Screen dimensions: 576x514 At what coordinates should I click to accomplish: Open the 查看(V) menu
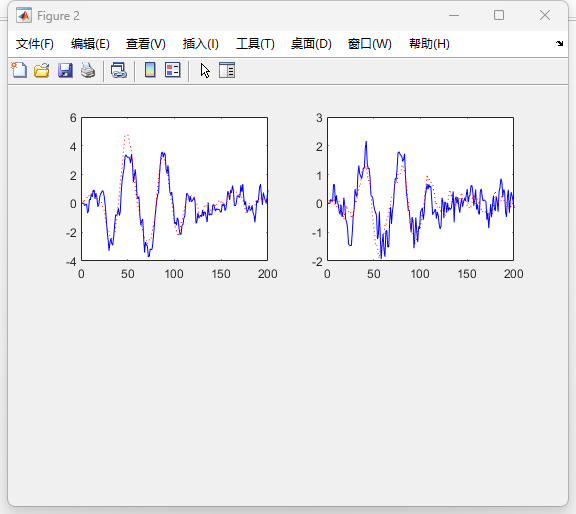(x=146, y=44)
